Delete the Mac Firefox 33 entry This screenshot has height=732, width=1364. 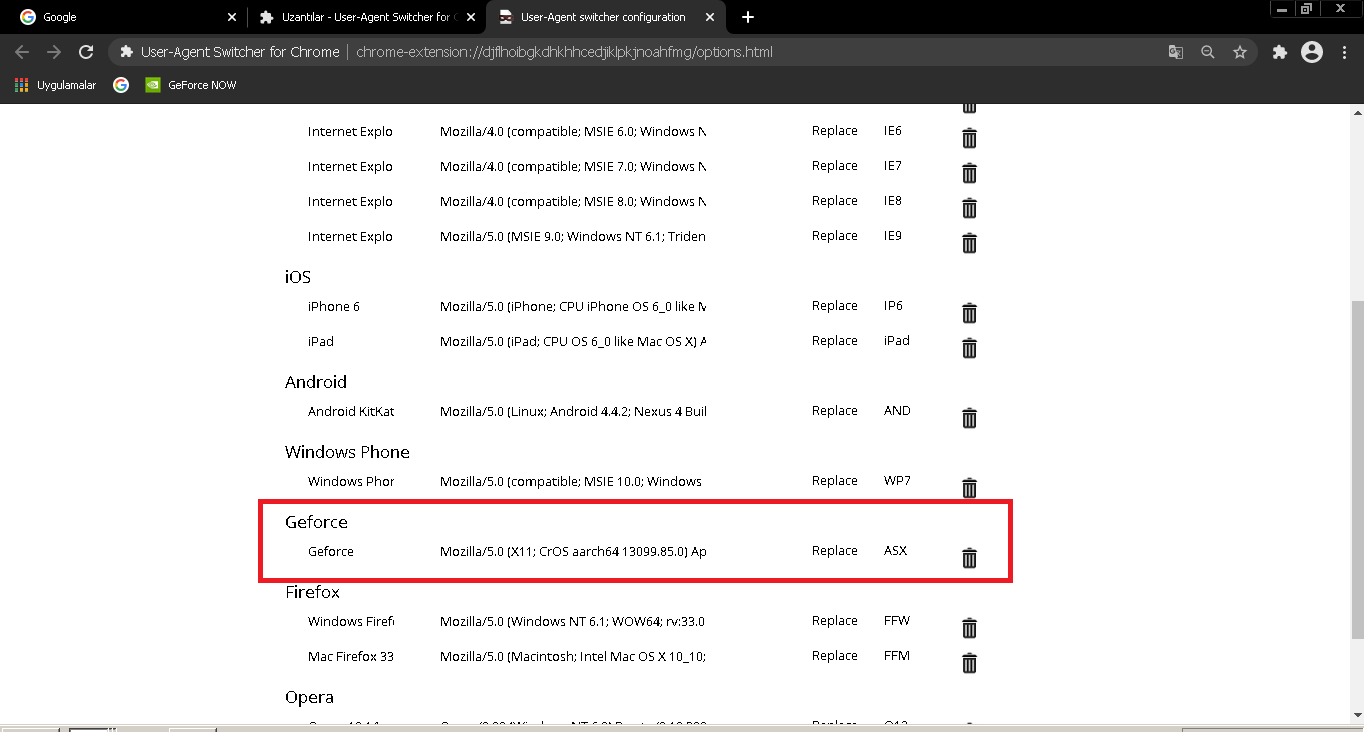[x=969, y=663]
